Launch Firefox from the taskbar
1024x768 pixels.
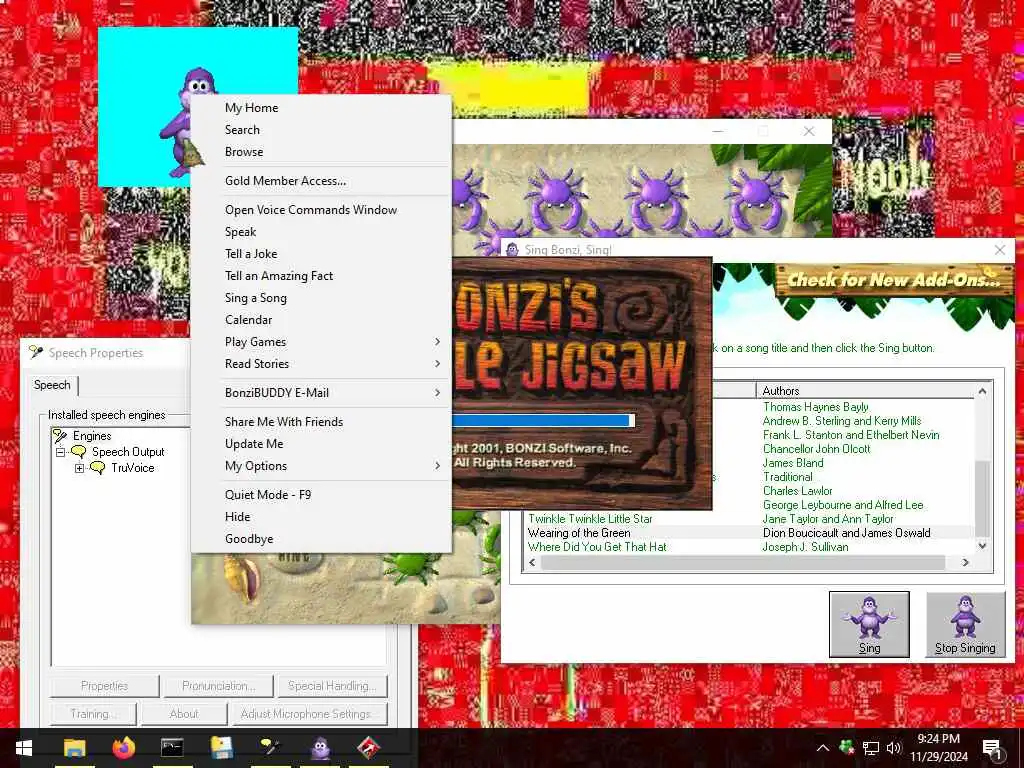coord(123,748)
